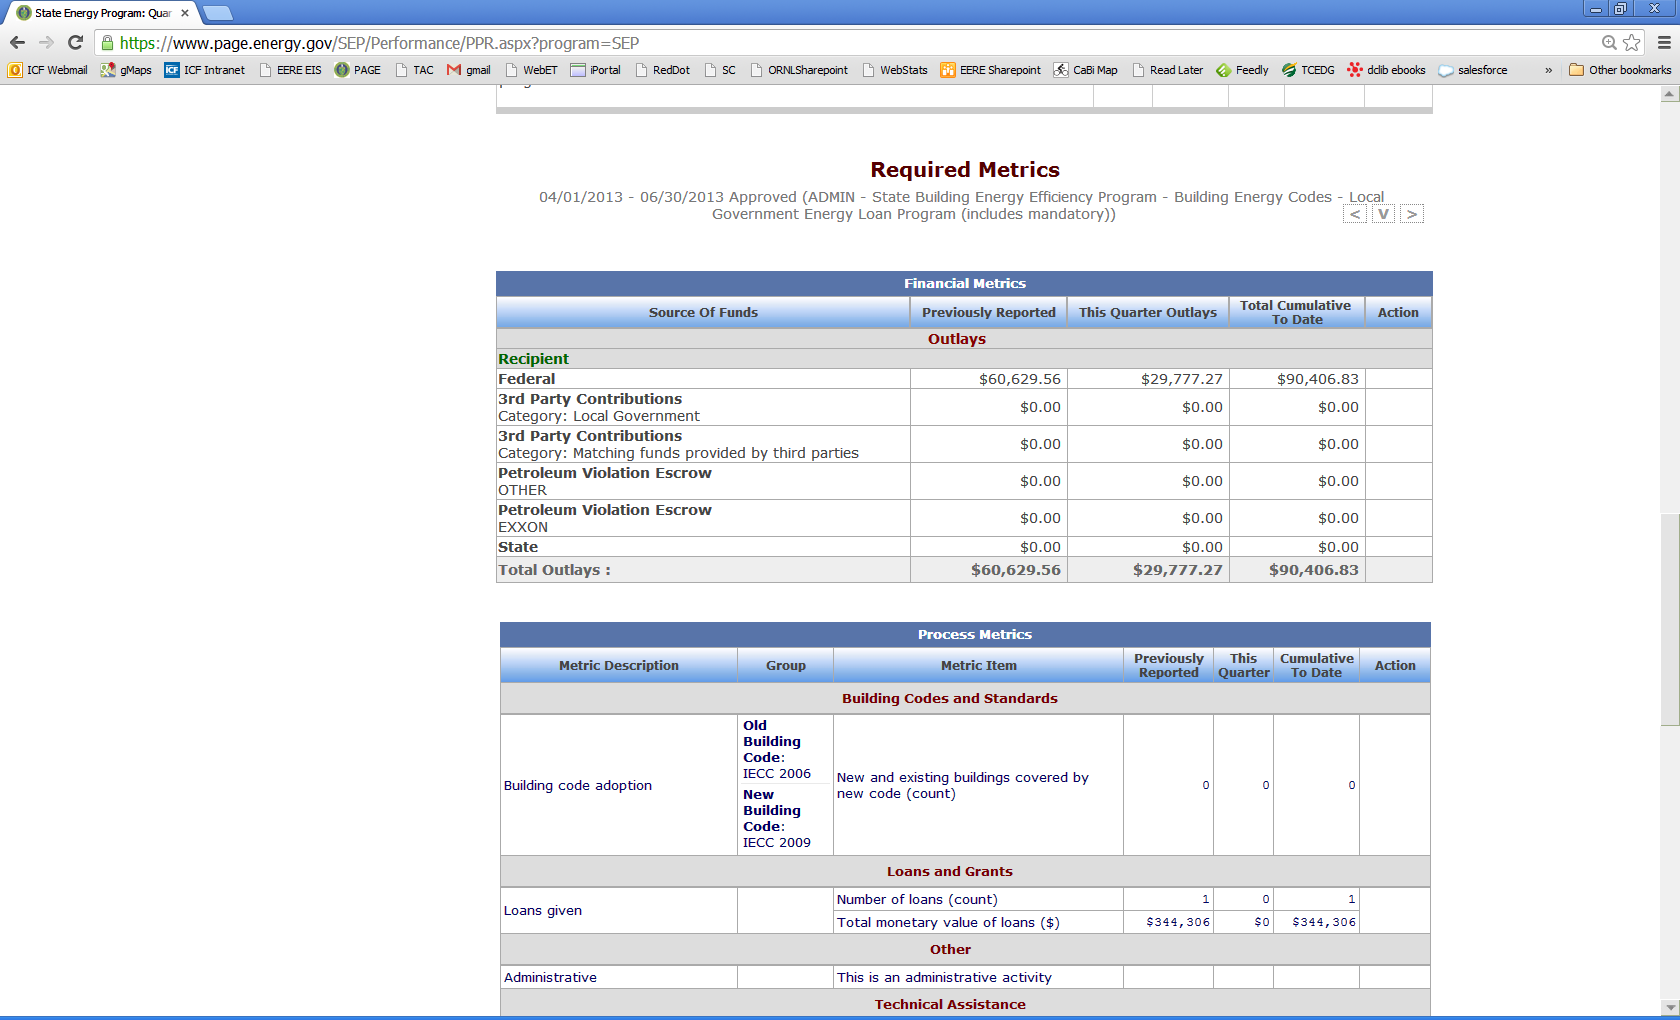Go to next metrics with > button
This screenshot has height=1020, width=1680.
(x=1411, y=214)
